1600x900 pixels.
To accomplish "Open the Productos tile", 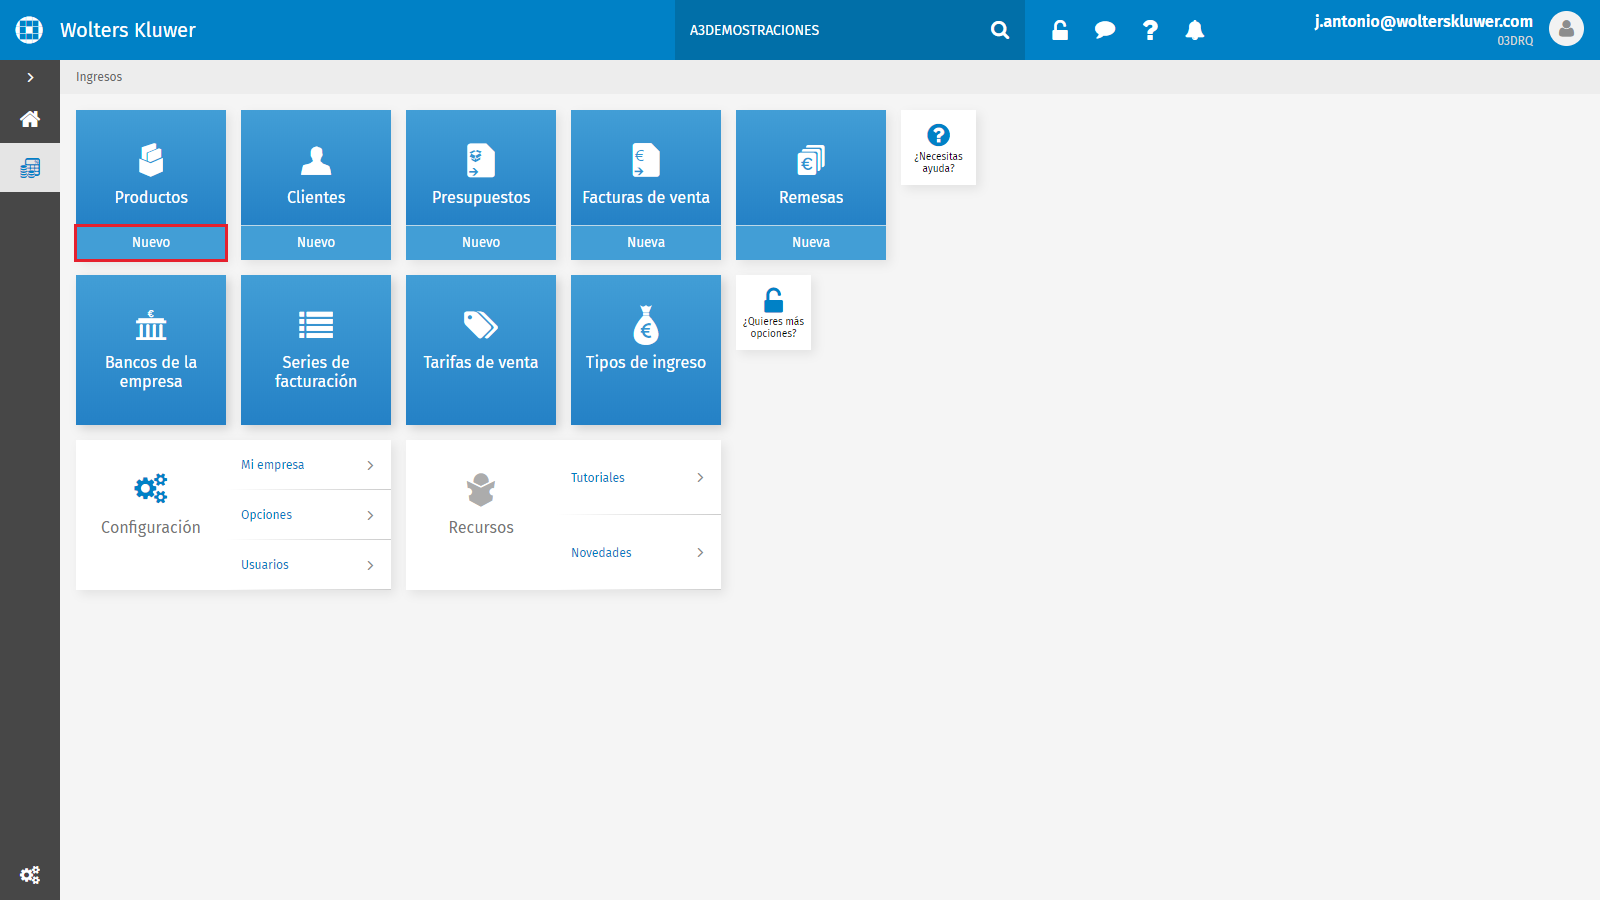I will [151, 167].
